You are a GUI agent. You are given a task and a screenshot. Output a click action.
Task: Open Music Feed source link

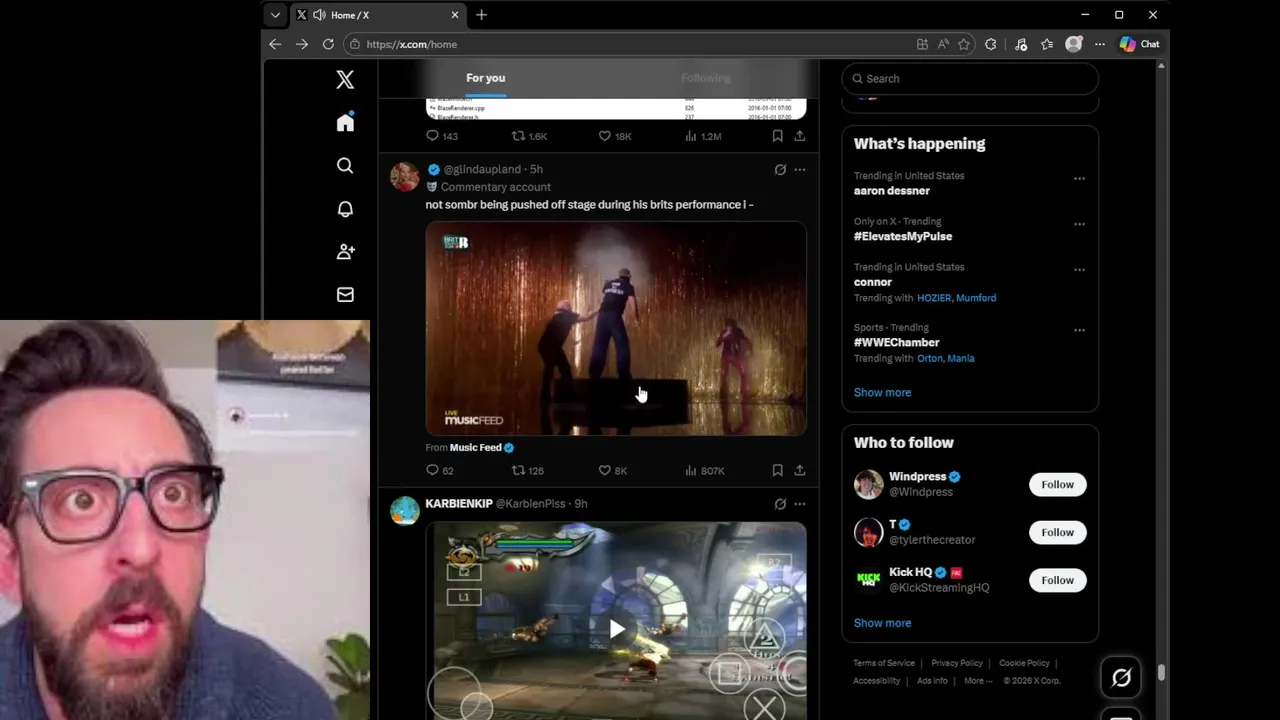coord(475,447)
